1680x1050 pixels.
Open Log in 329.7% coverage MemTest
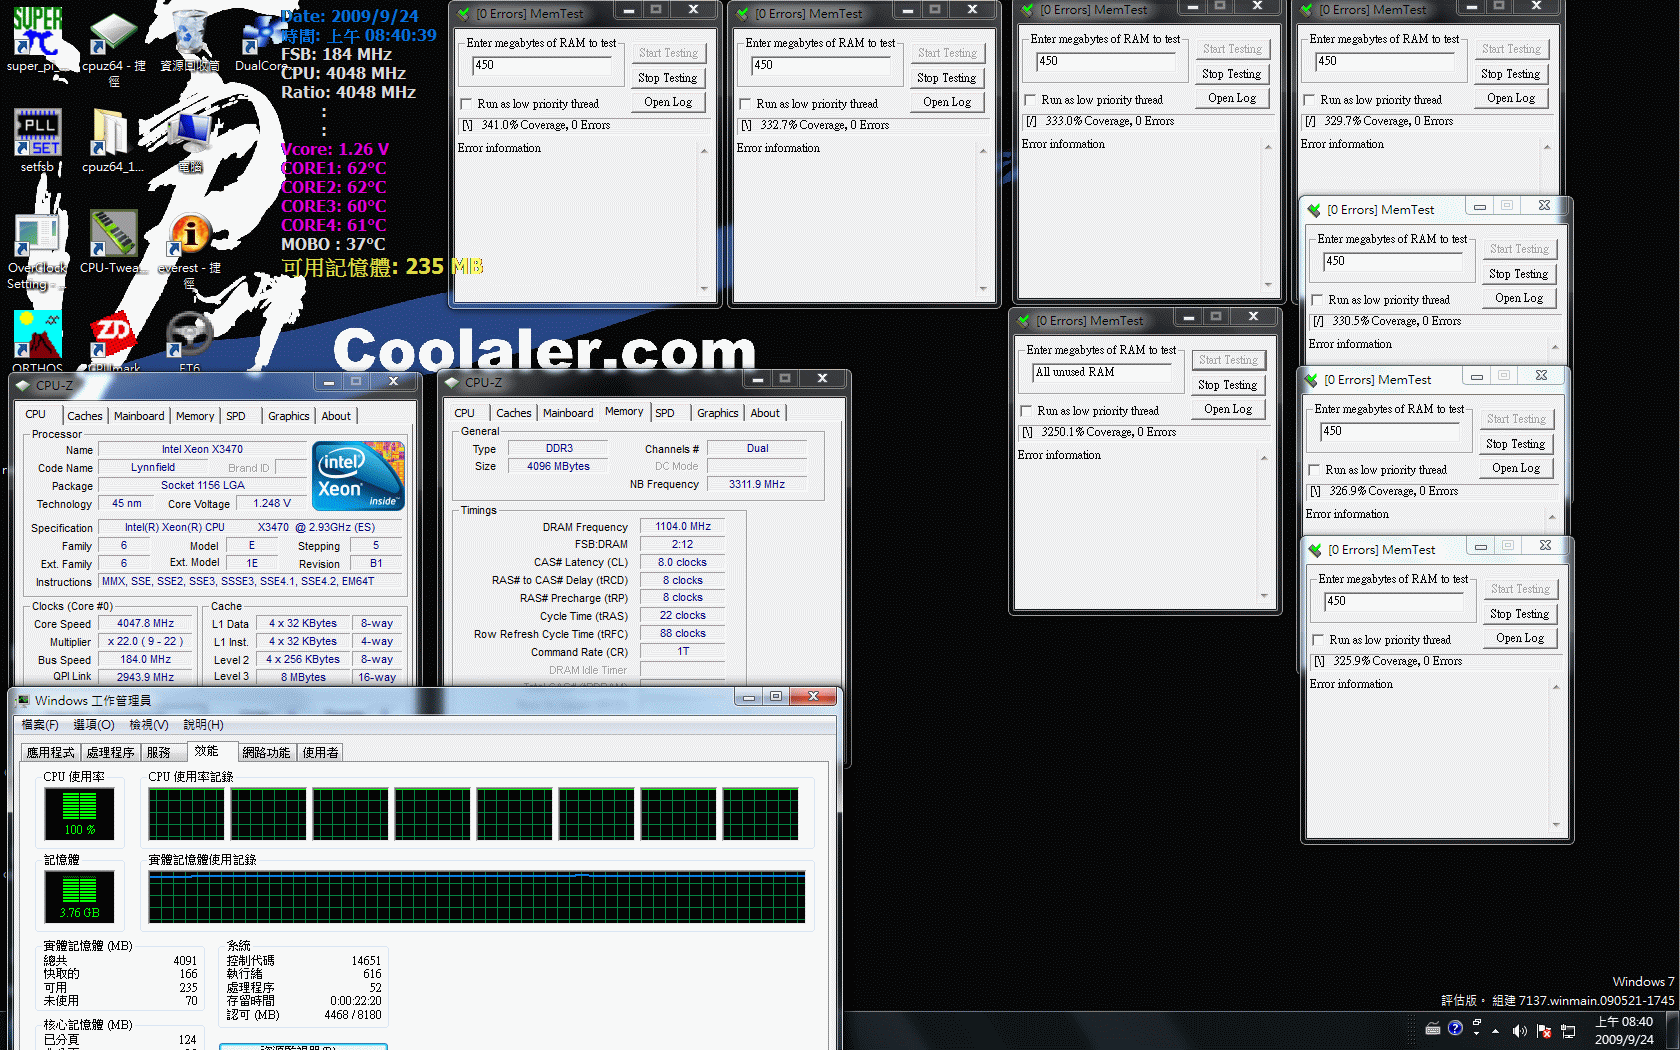tap(1510, 98)
